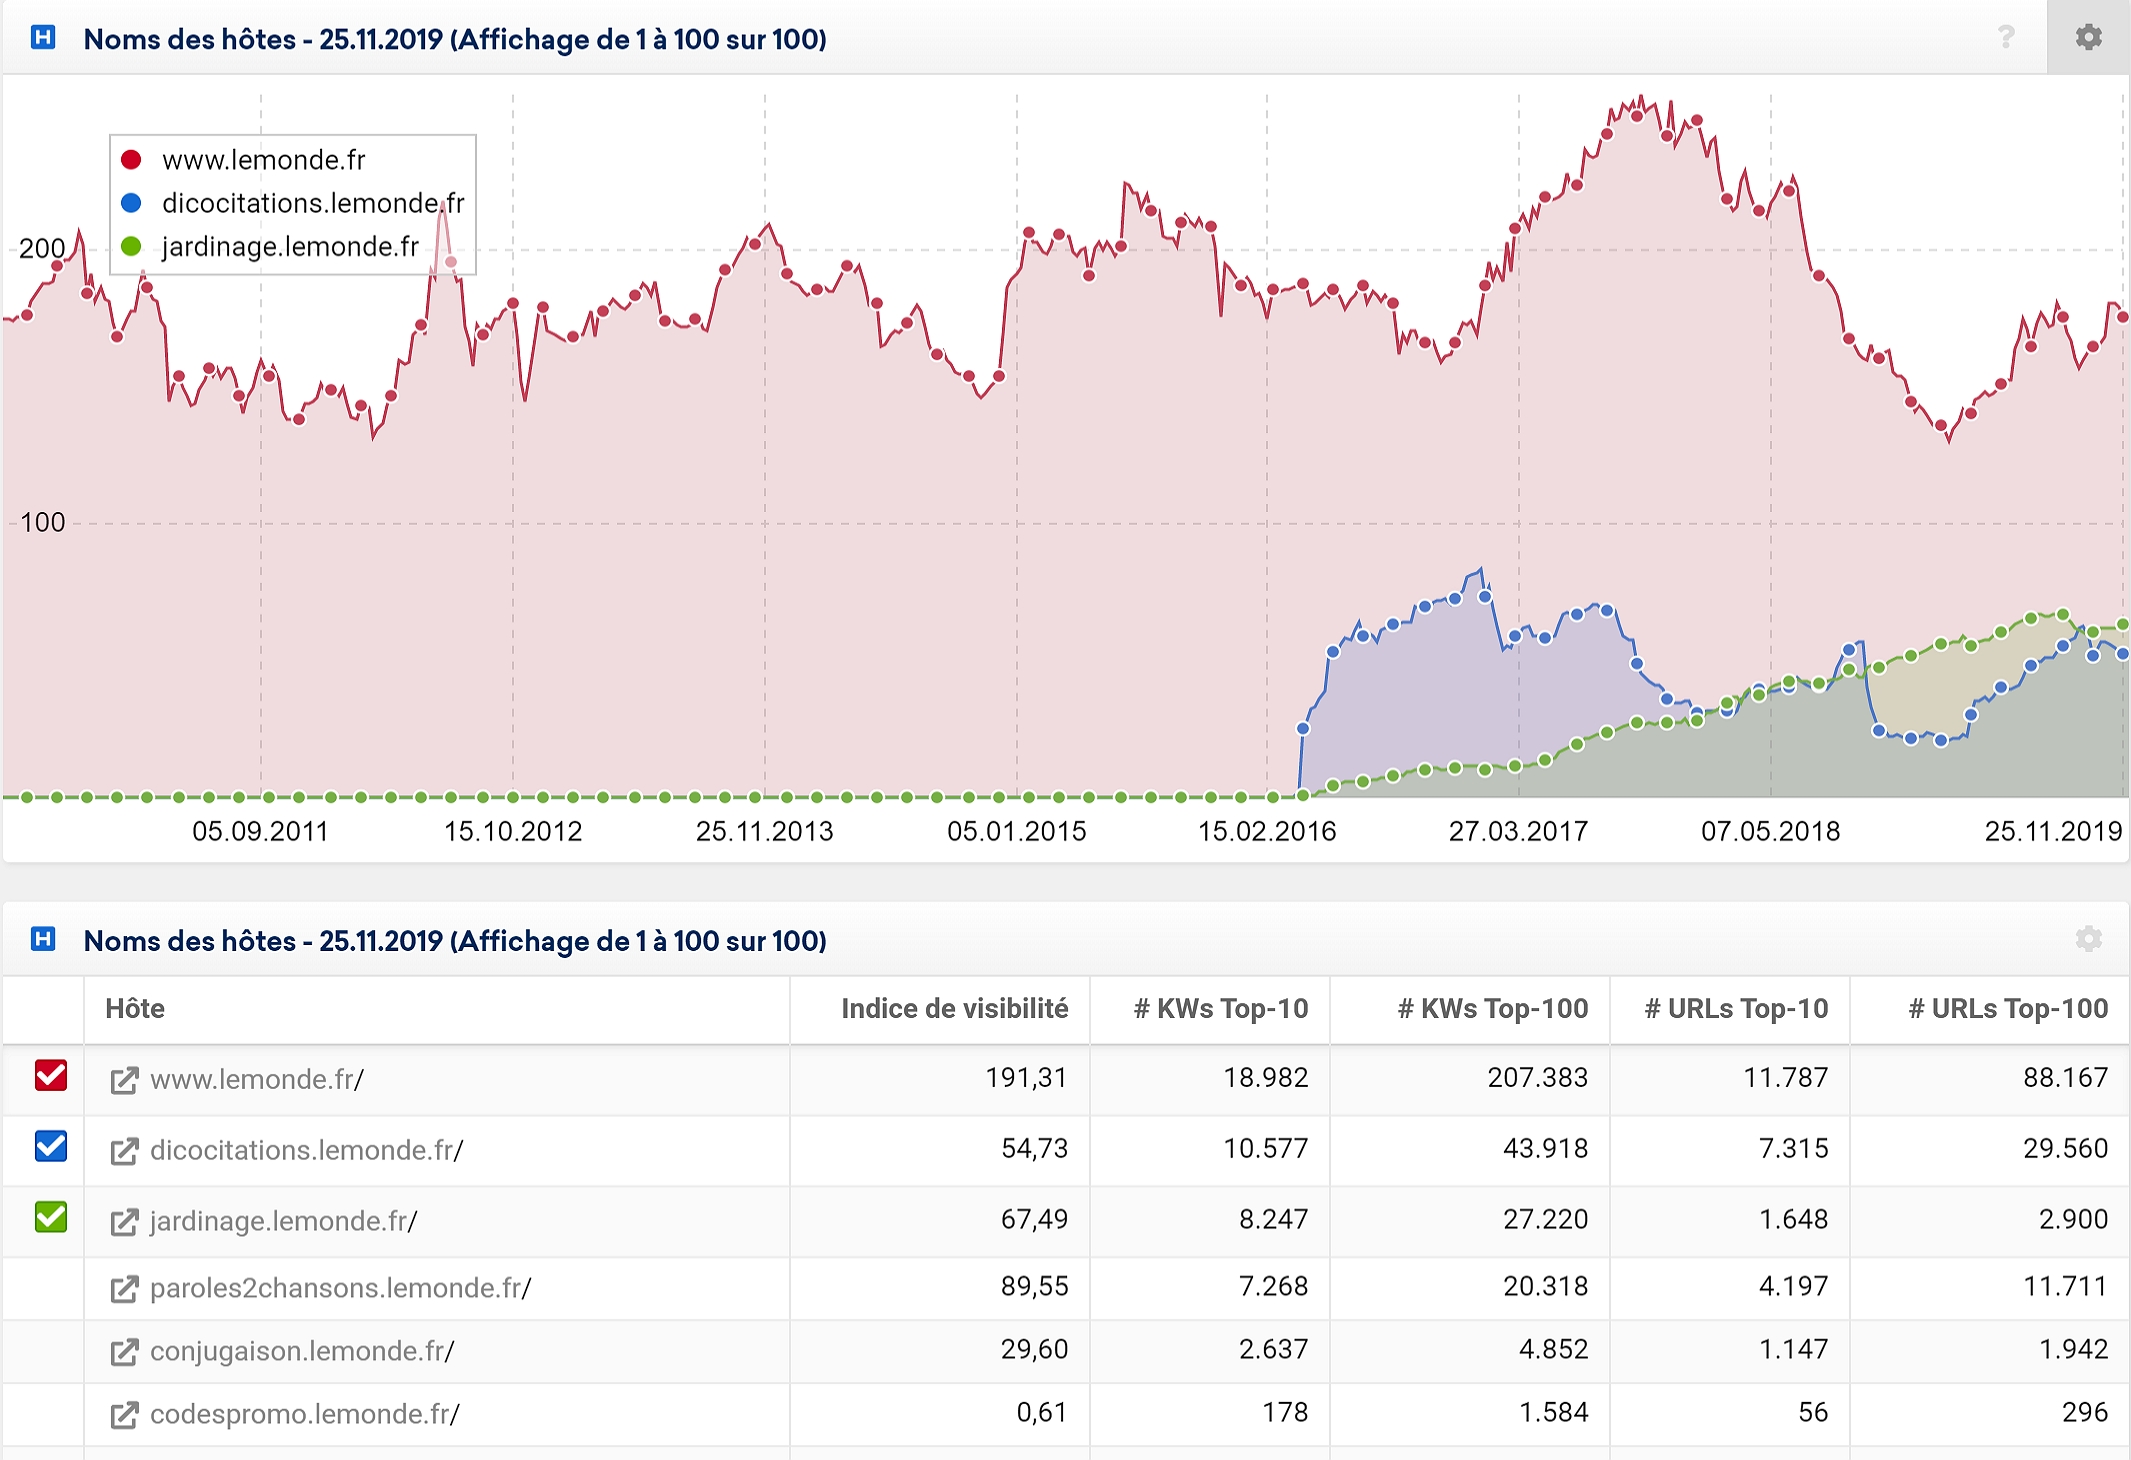Click y-axis label 100
This screenshot has width=2131, height=1460.
pos(43,522)
